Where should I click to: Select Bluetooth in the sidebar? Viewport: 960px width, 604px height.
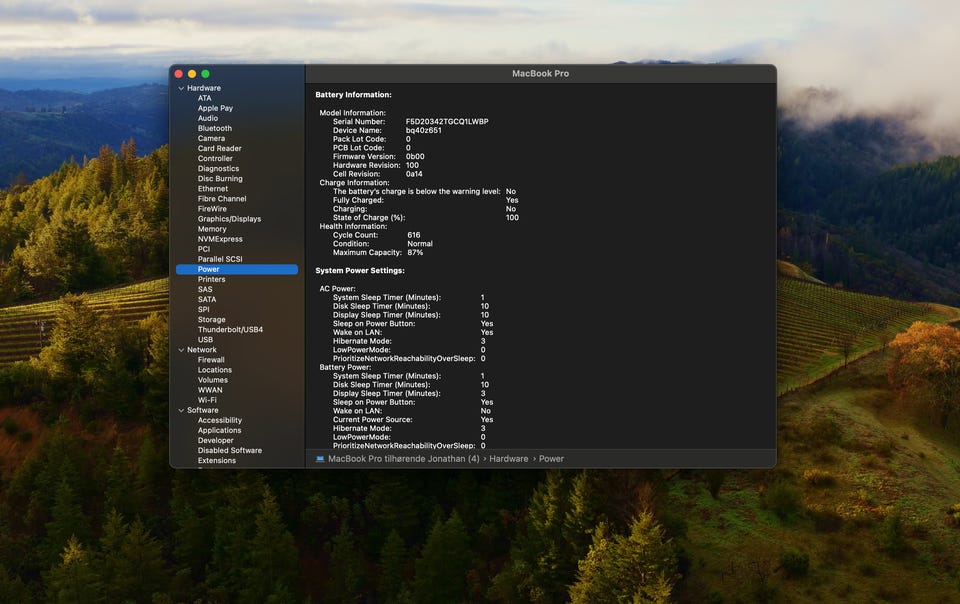(214, 129)
